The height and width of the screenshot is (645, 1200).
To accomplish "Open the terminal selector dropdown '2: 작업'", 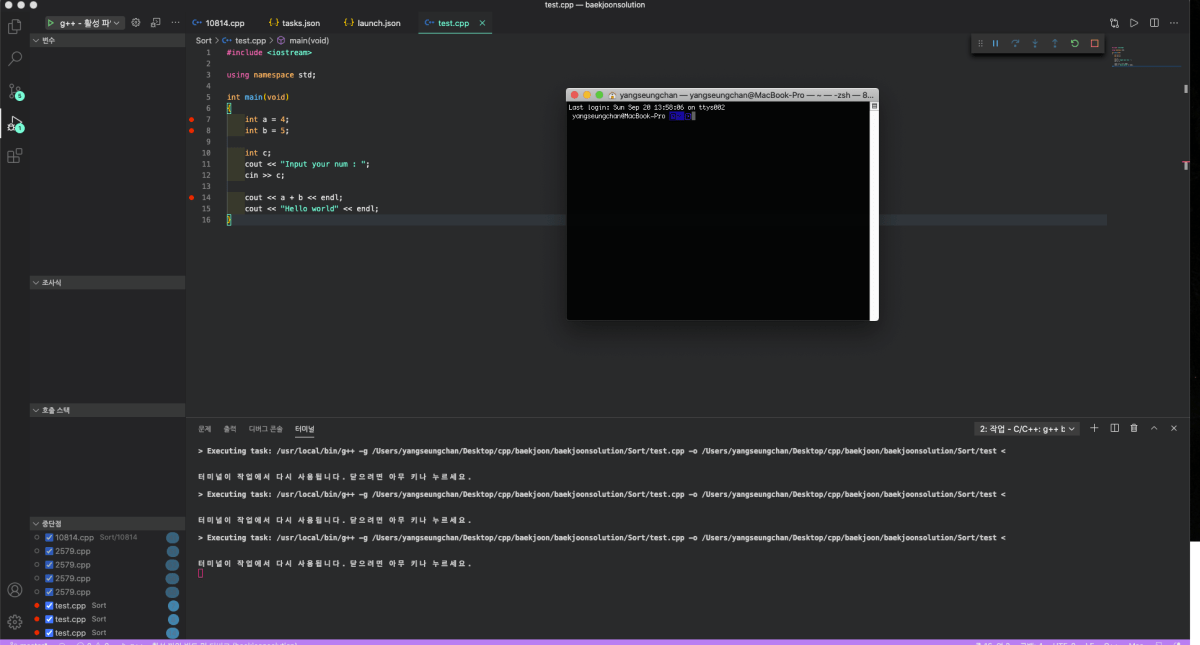I will click(x=1028, y=428).
